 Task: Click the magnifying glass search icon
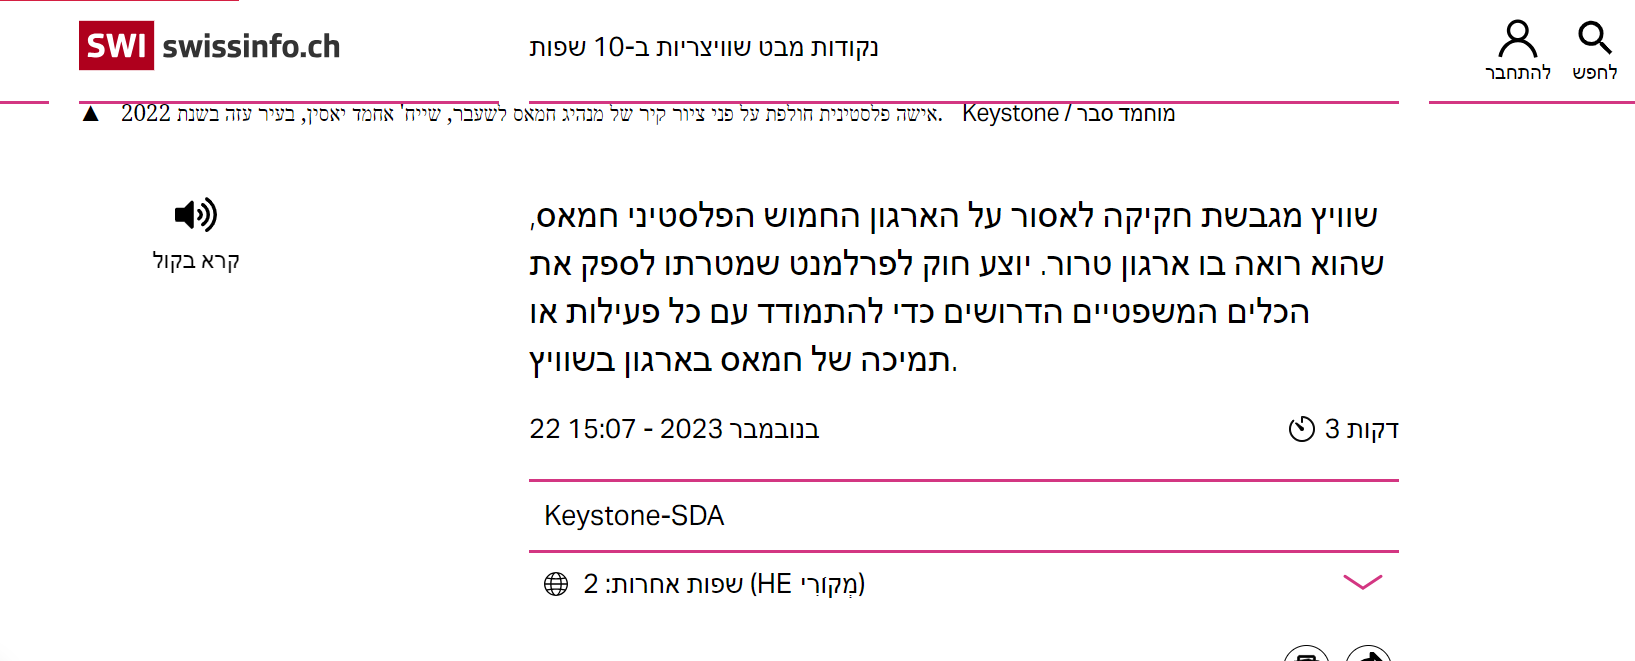pos(1594,38)
